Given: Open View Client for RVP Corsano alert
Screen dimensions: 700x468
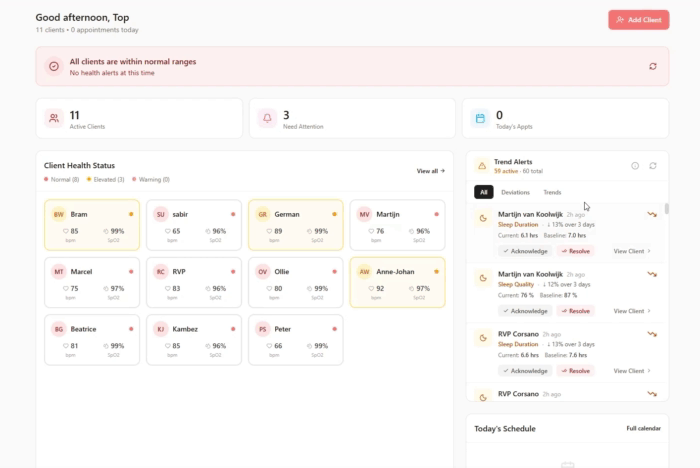Looking at the screenshot, I should coord(632,371).
